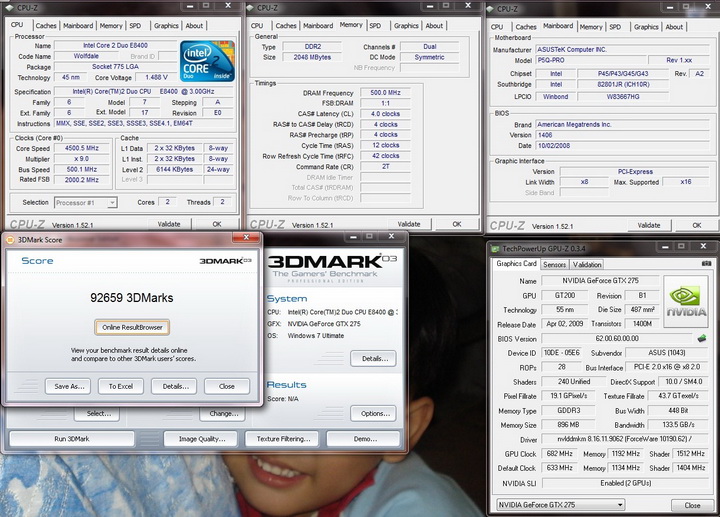Click Validate in the middle CPU-Z window

click(409, 224)
